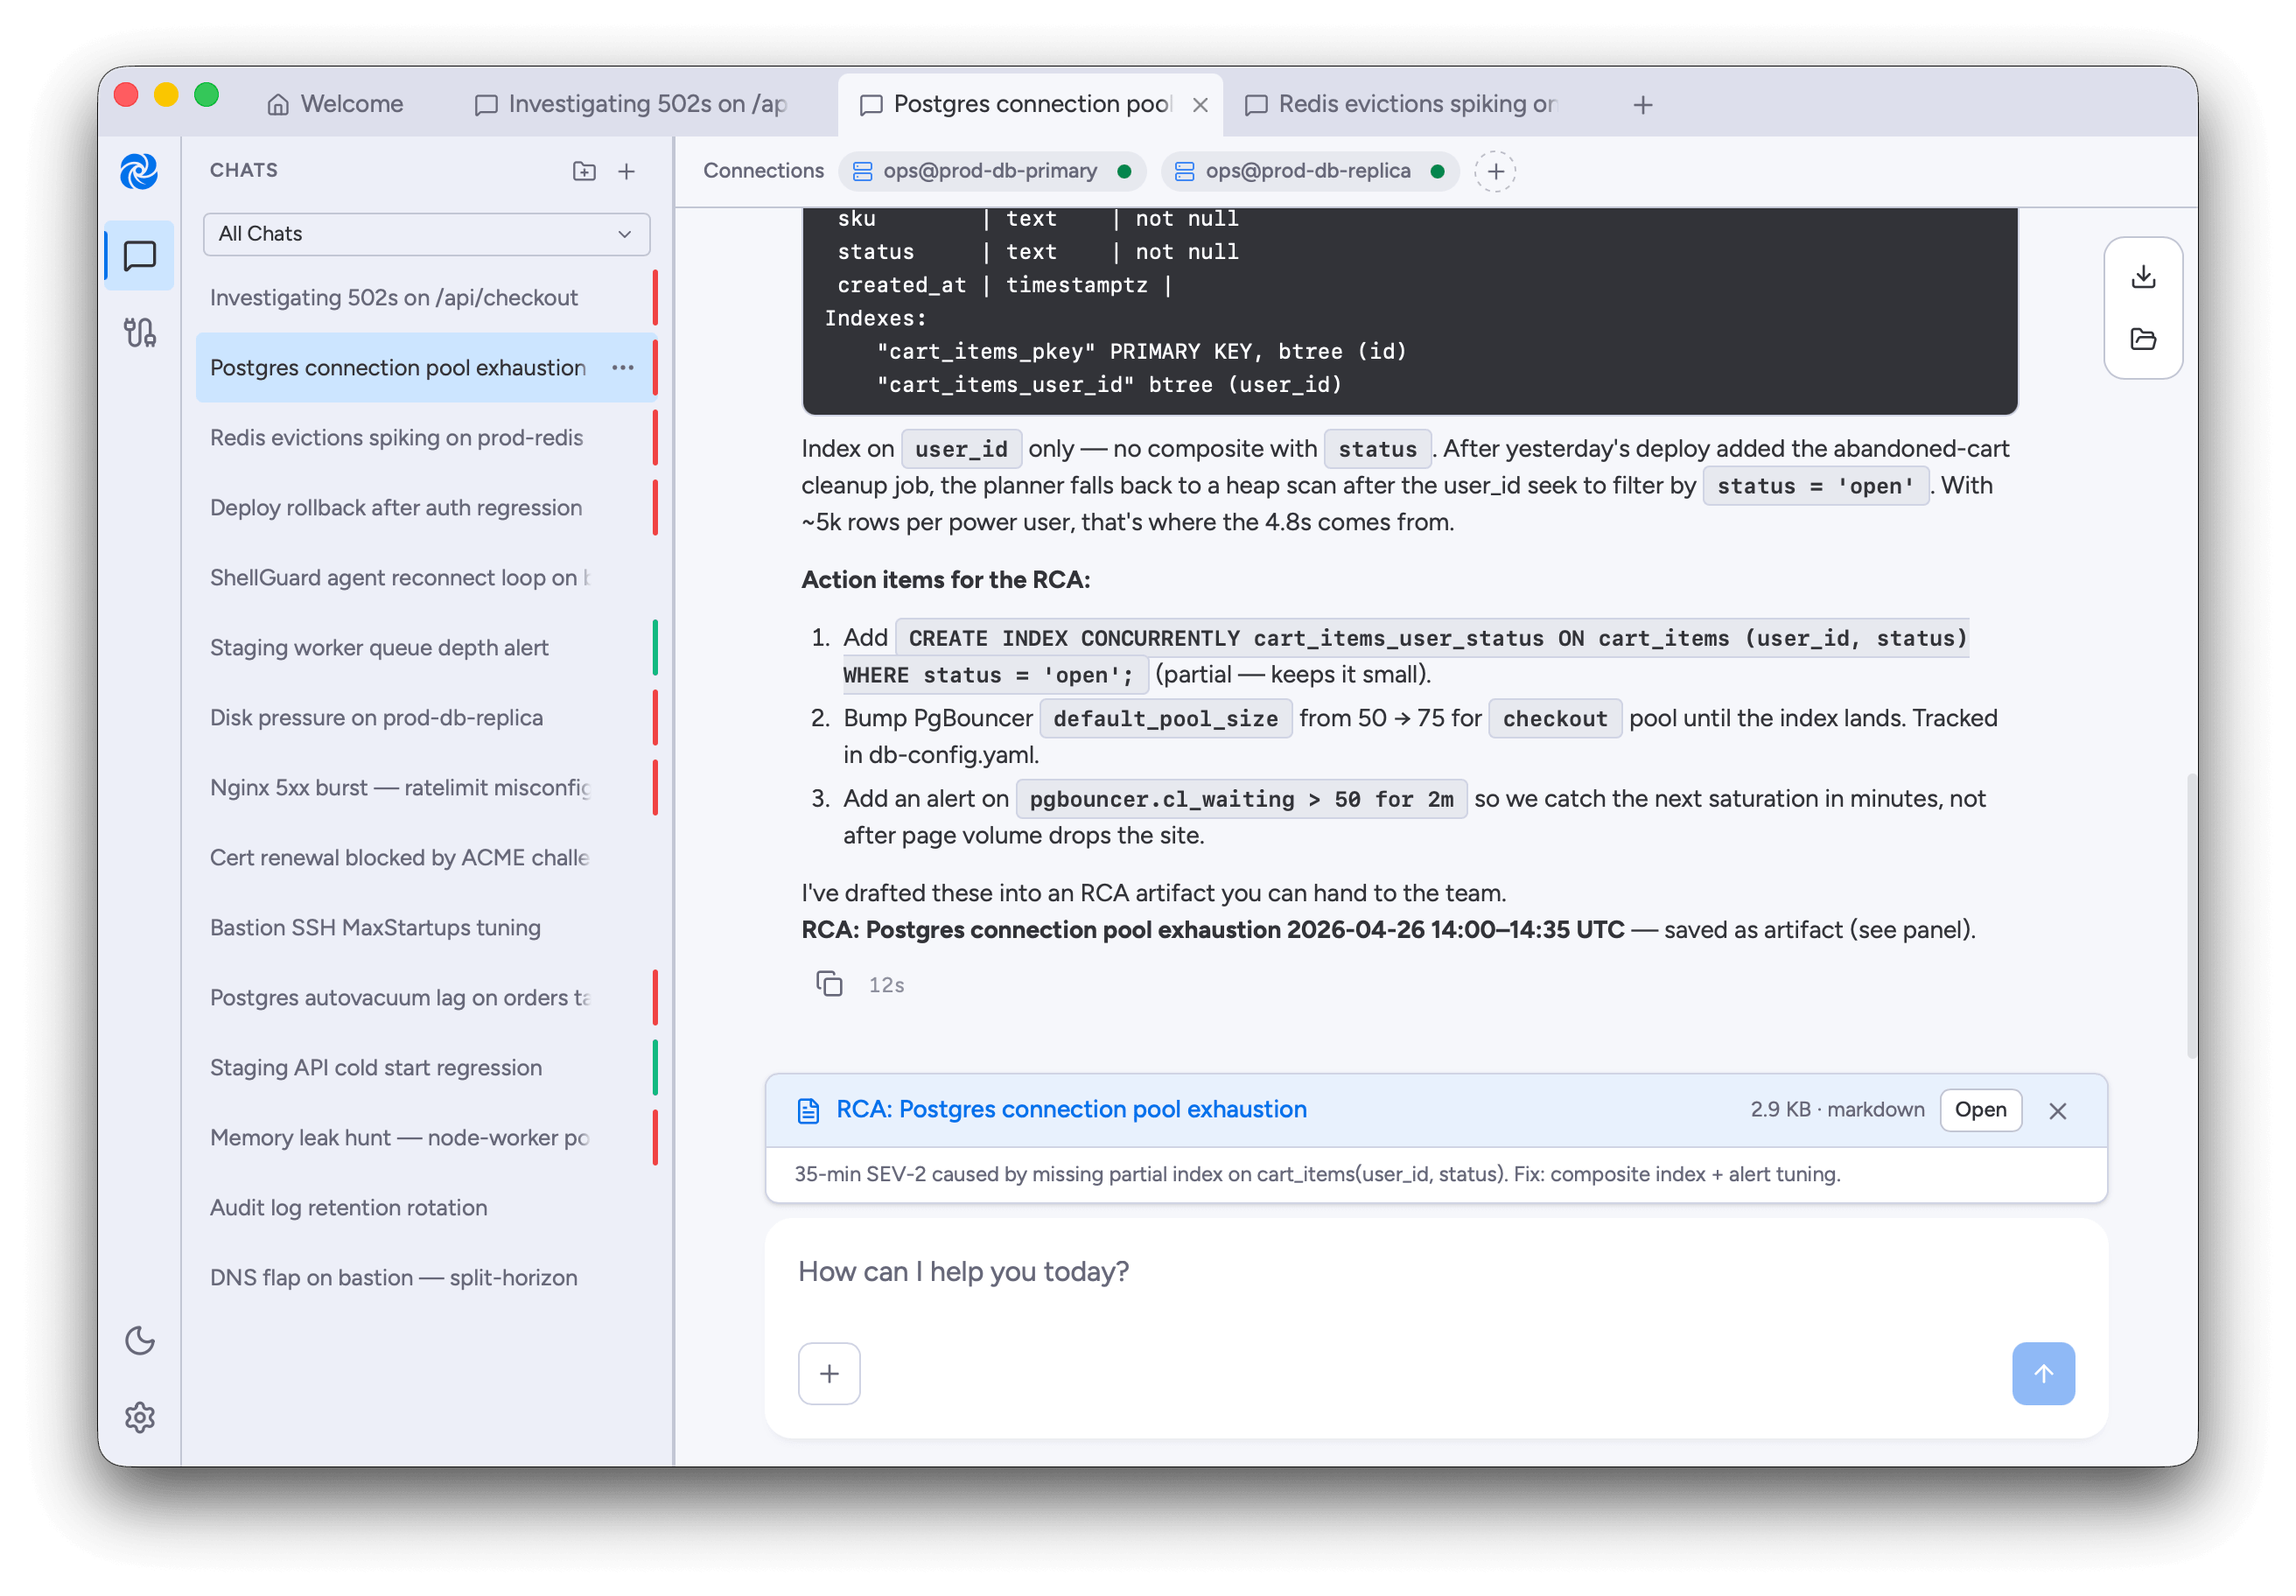Viewport: 2296px width, 1596px height.
Task: Close the Postgres connection pool tab
Action: (x=1200, y=104)
